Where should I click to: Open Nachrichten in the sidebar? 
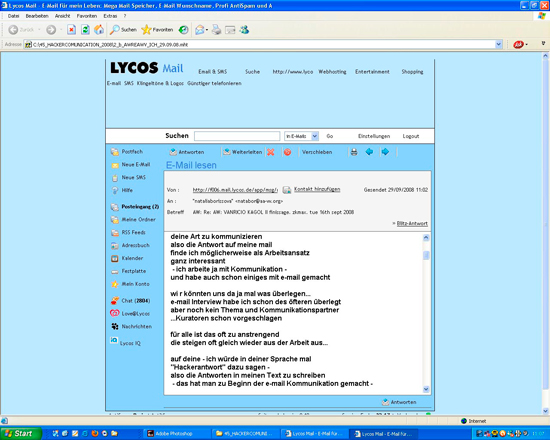click(x=132, y=326)
